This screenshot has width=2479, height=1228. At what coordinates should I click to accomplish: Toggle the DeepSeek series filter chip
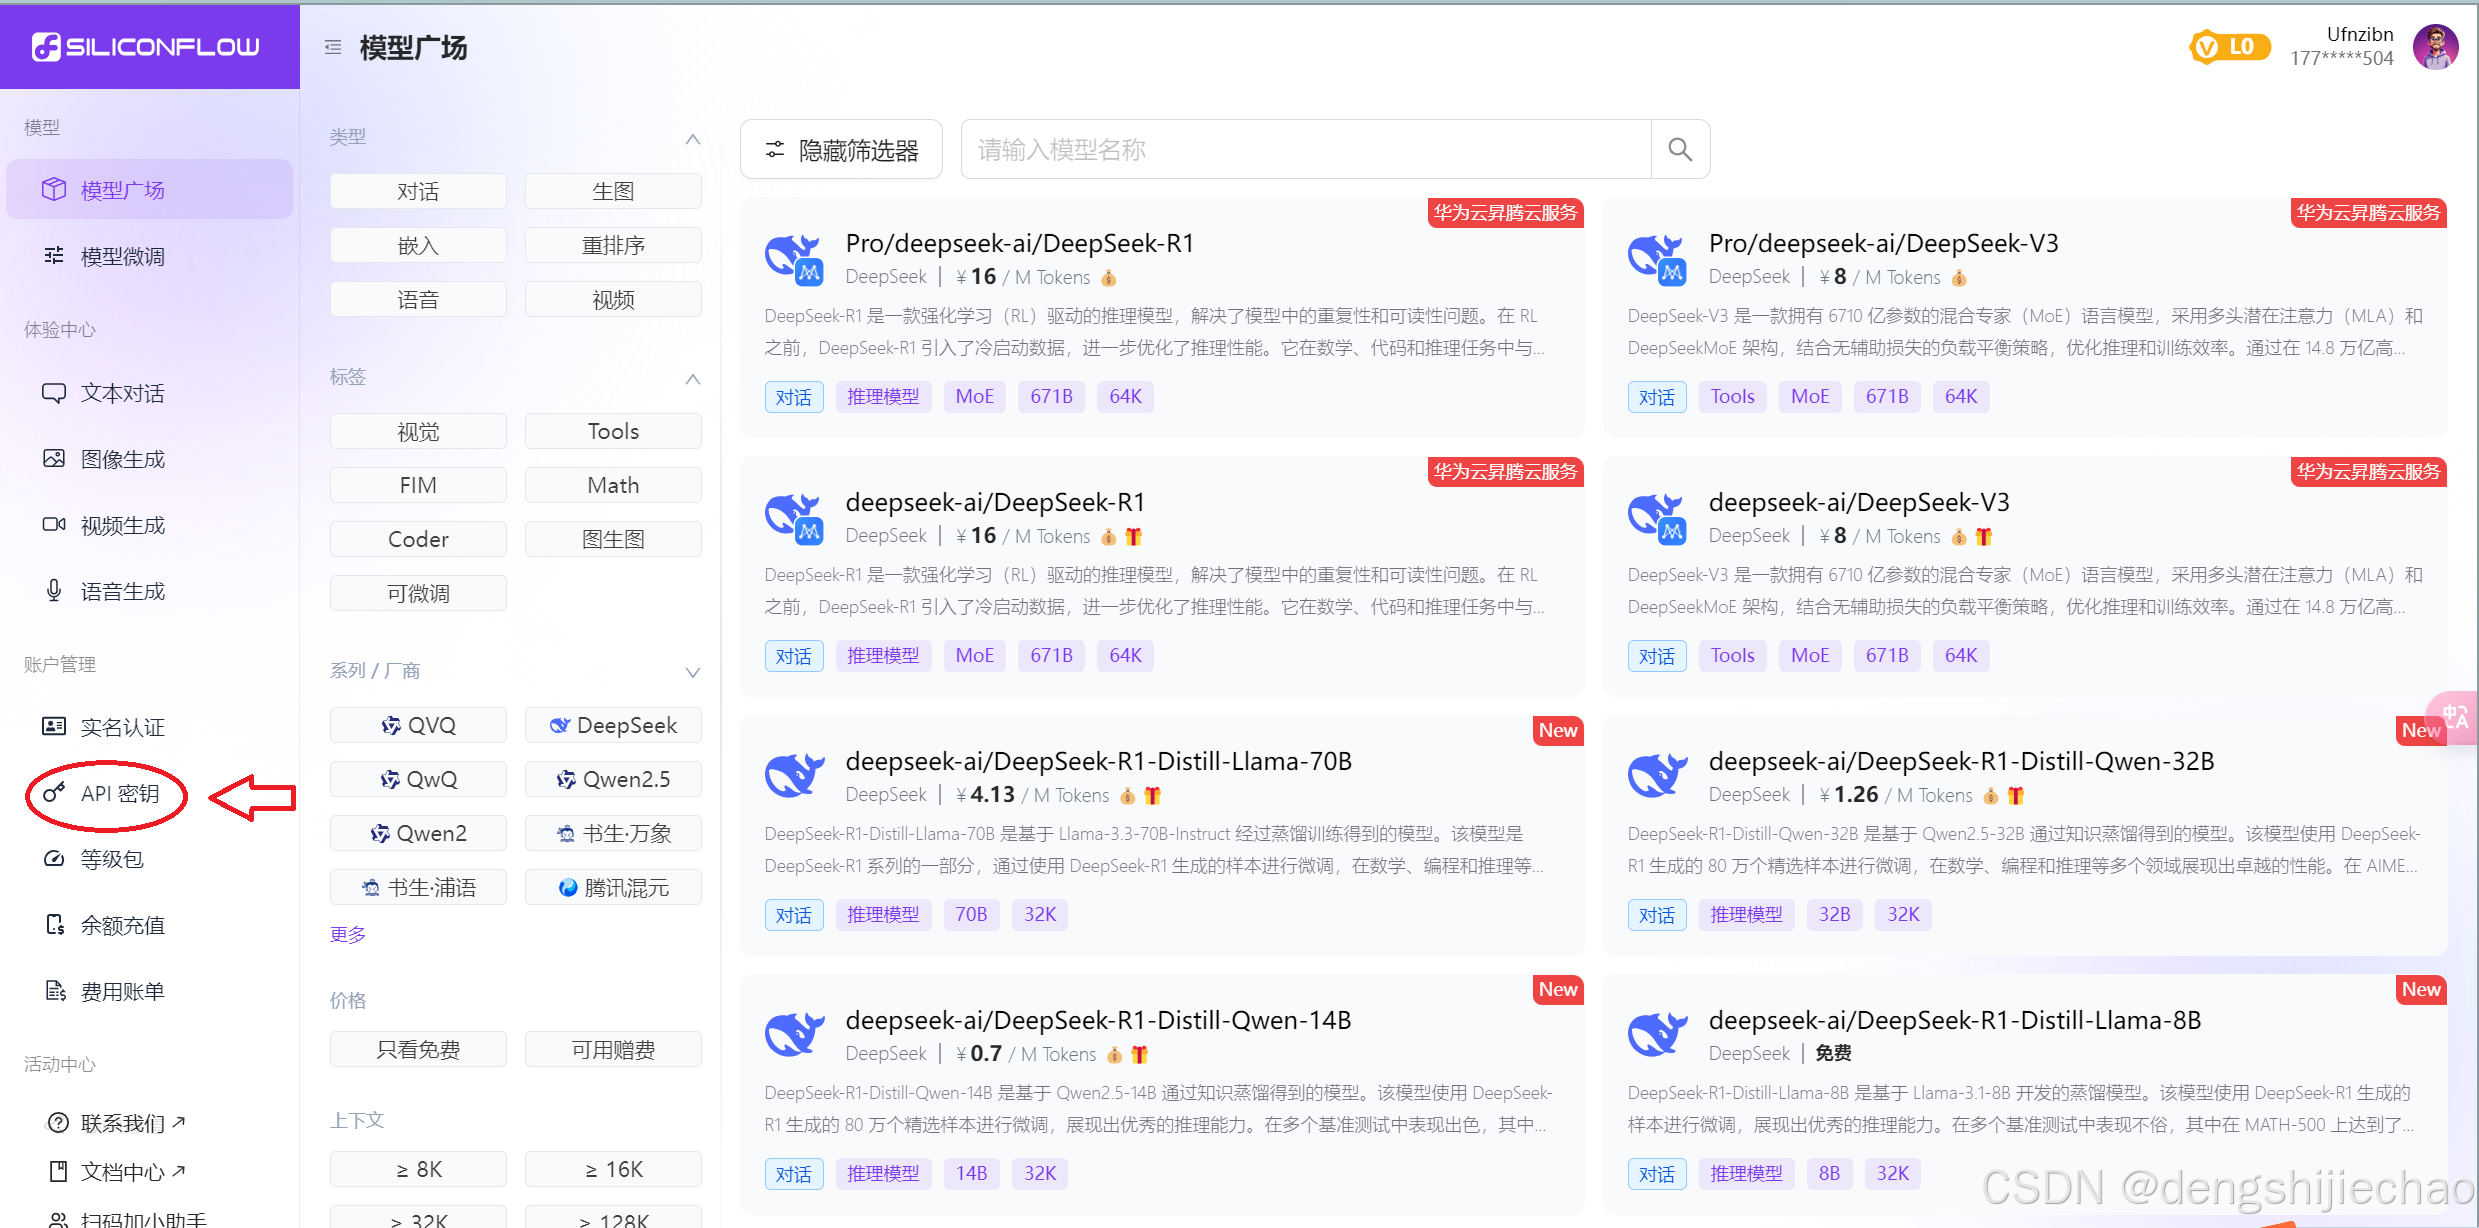tap(613, 725)
